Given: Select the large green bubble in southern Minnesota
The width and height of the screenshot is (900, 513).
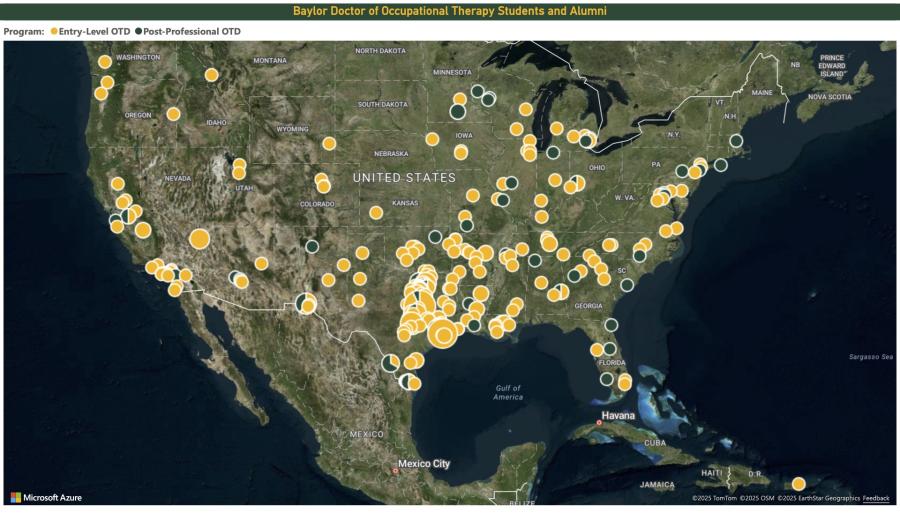Looking at the screenshot, I should coord(457,111).
